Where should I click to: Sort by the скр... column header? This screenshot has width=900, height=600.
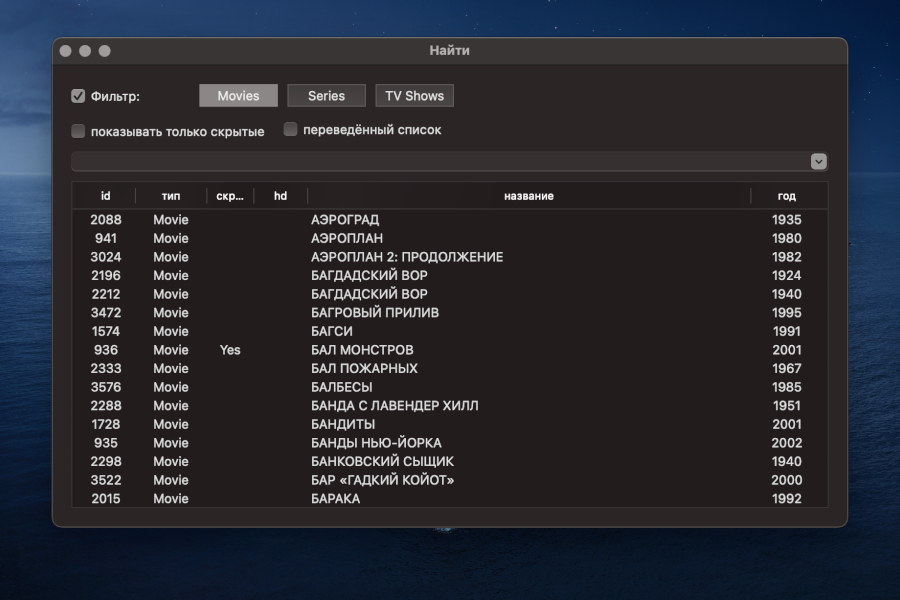(230, 196)
